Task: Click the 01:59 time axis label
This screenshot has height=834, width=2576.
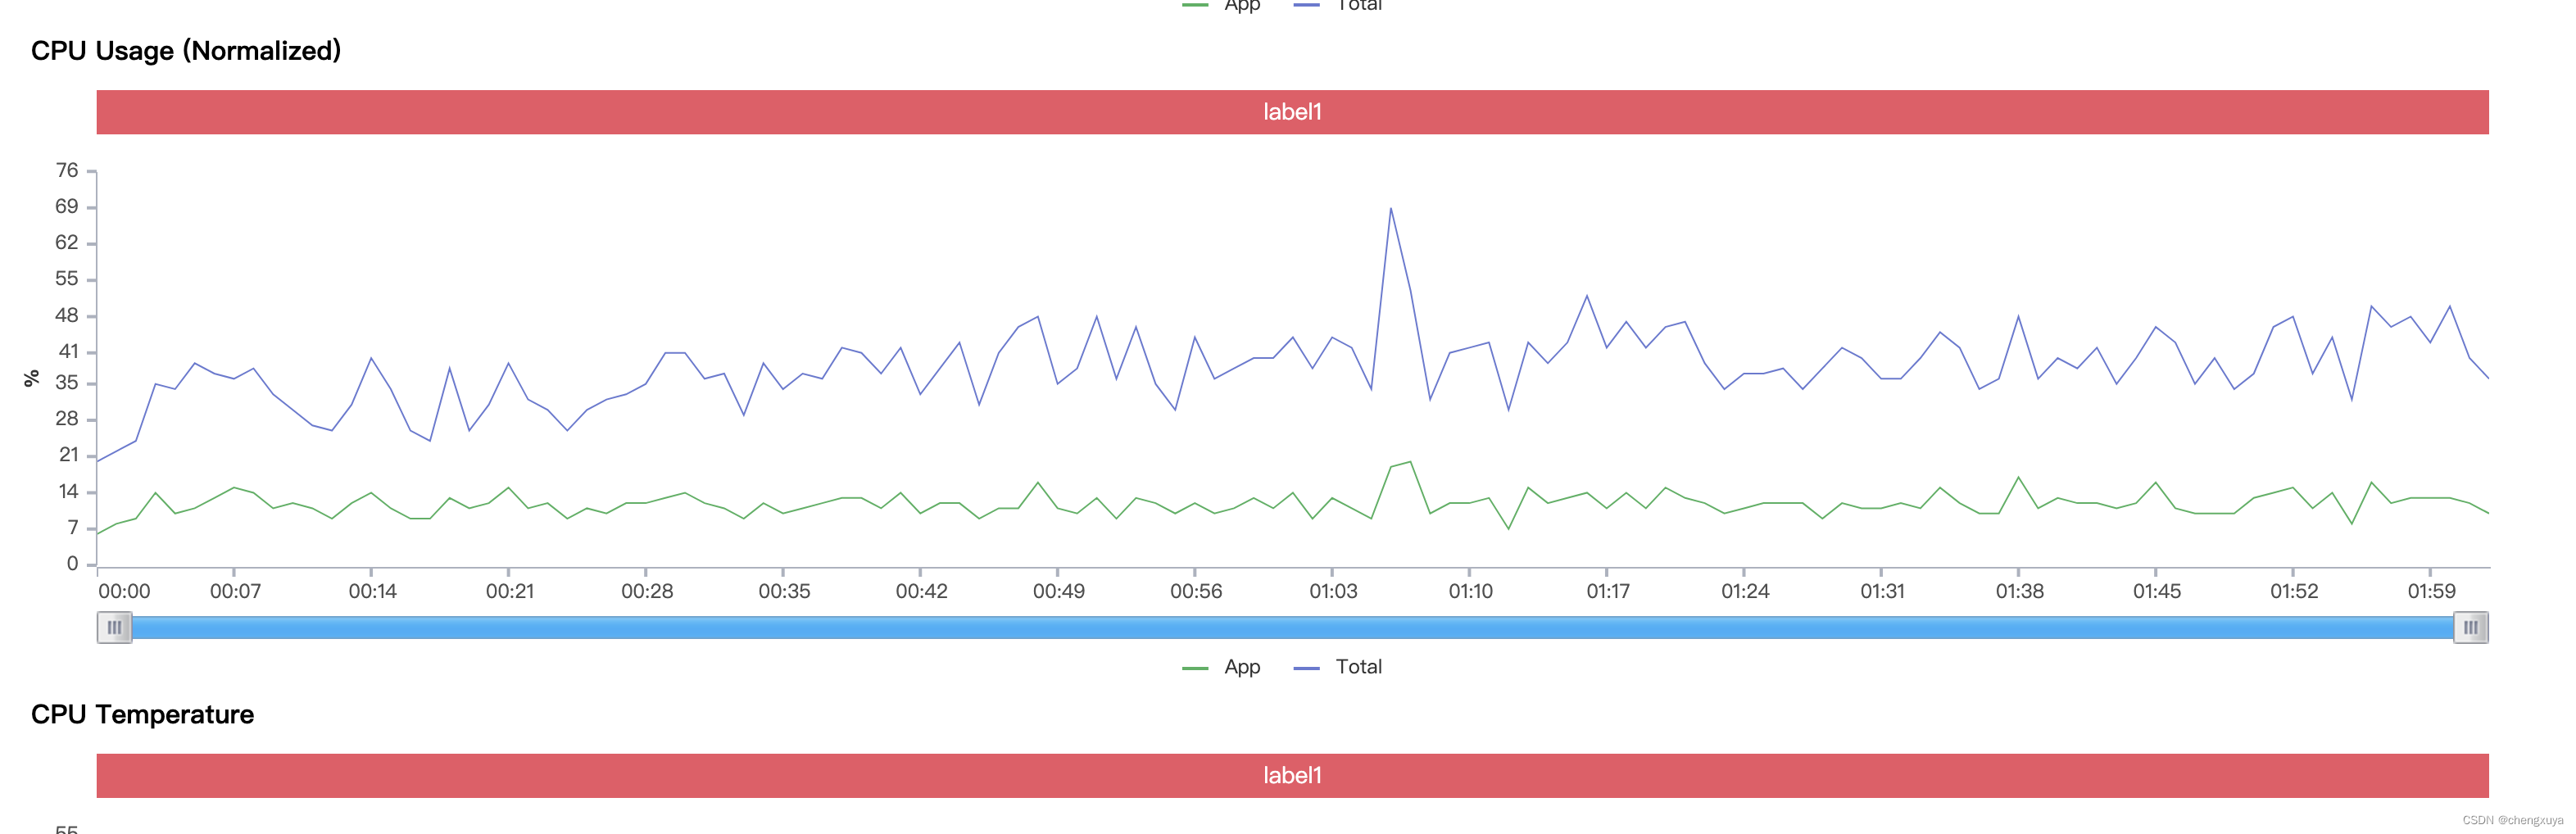Action: click(x=2431, y=591)
